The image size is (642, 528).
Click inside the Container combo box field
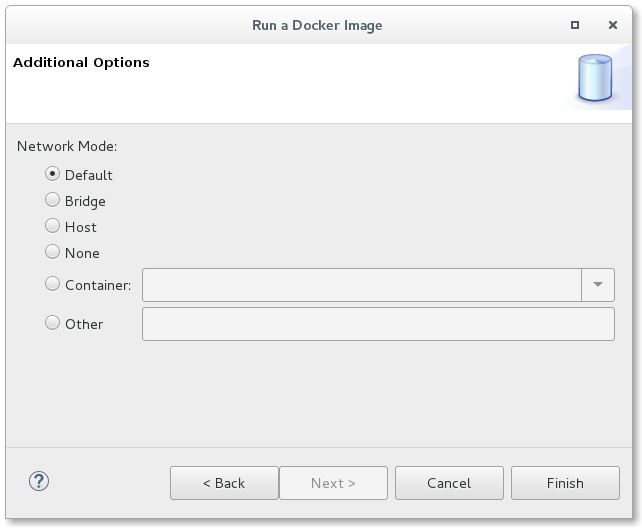[361, 284]
